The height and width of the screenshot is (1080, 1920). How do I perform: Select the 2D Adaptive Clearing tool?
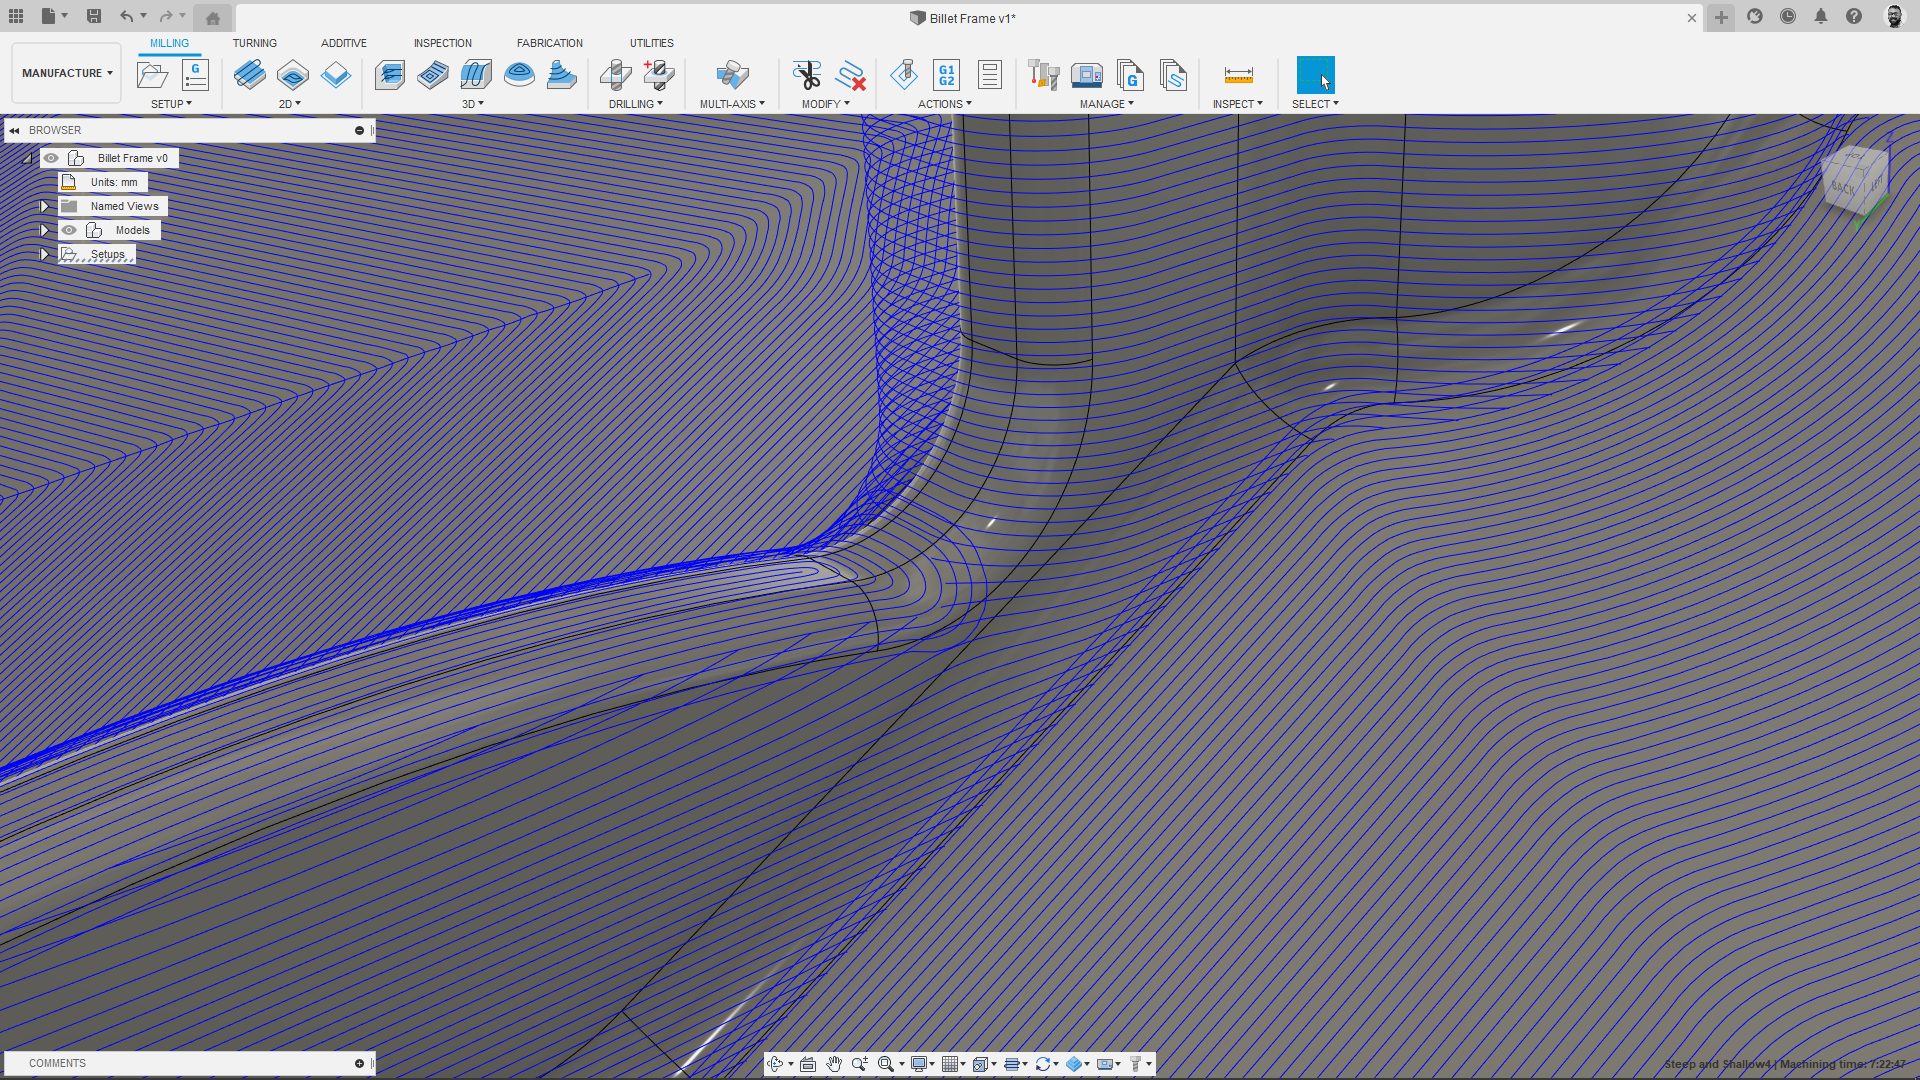coord(250,75)
